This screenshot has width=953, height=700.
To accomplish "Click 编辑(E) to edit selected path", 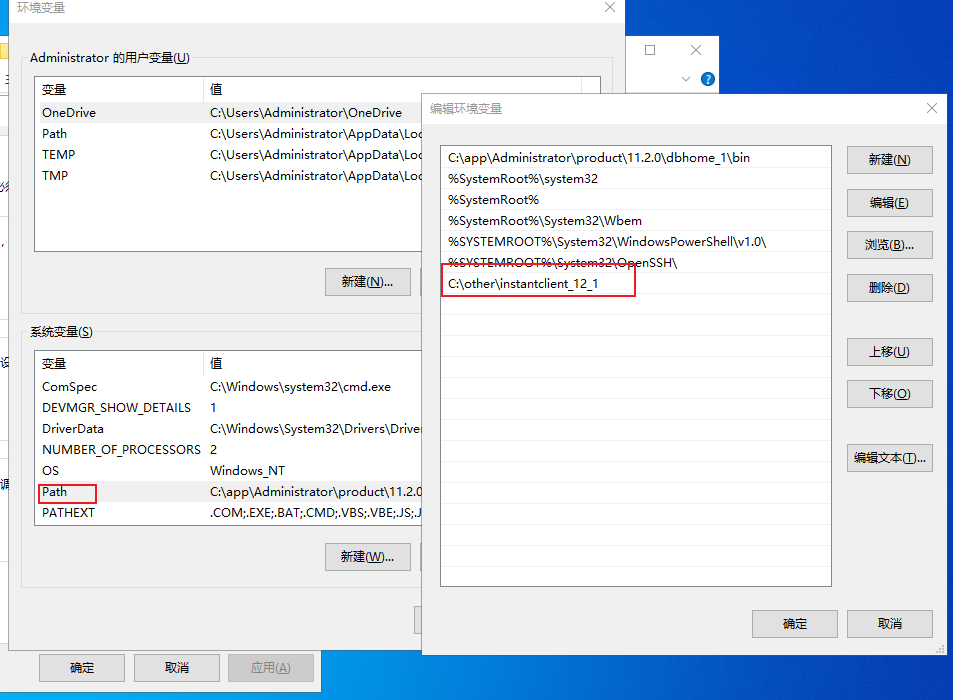I will 889,202.
